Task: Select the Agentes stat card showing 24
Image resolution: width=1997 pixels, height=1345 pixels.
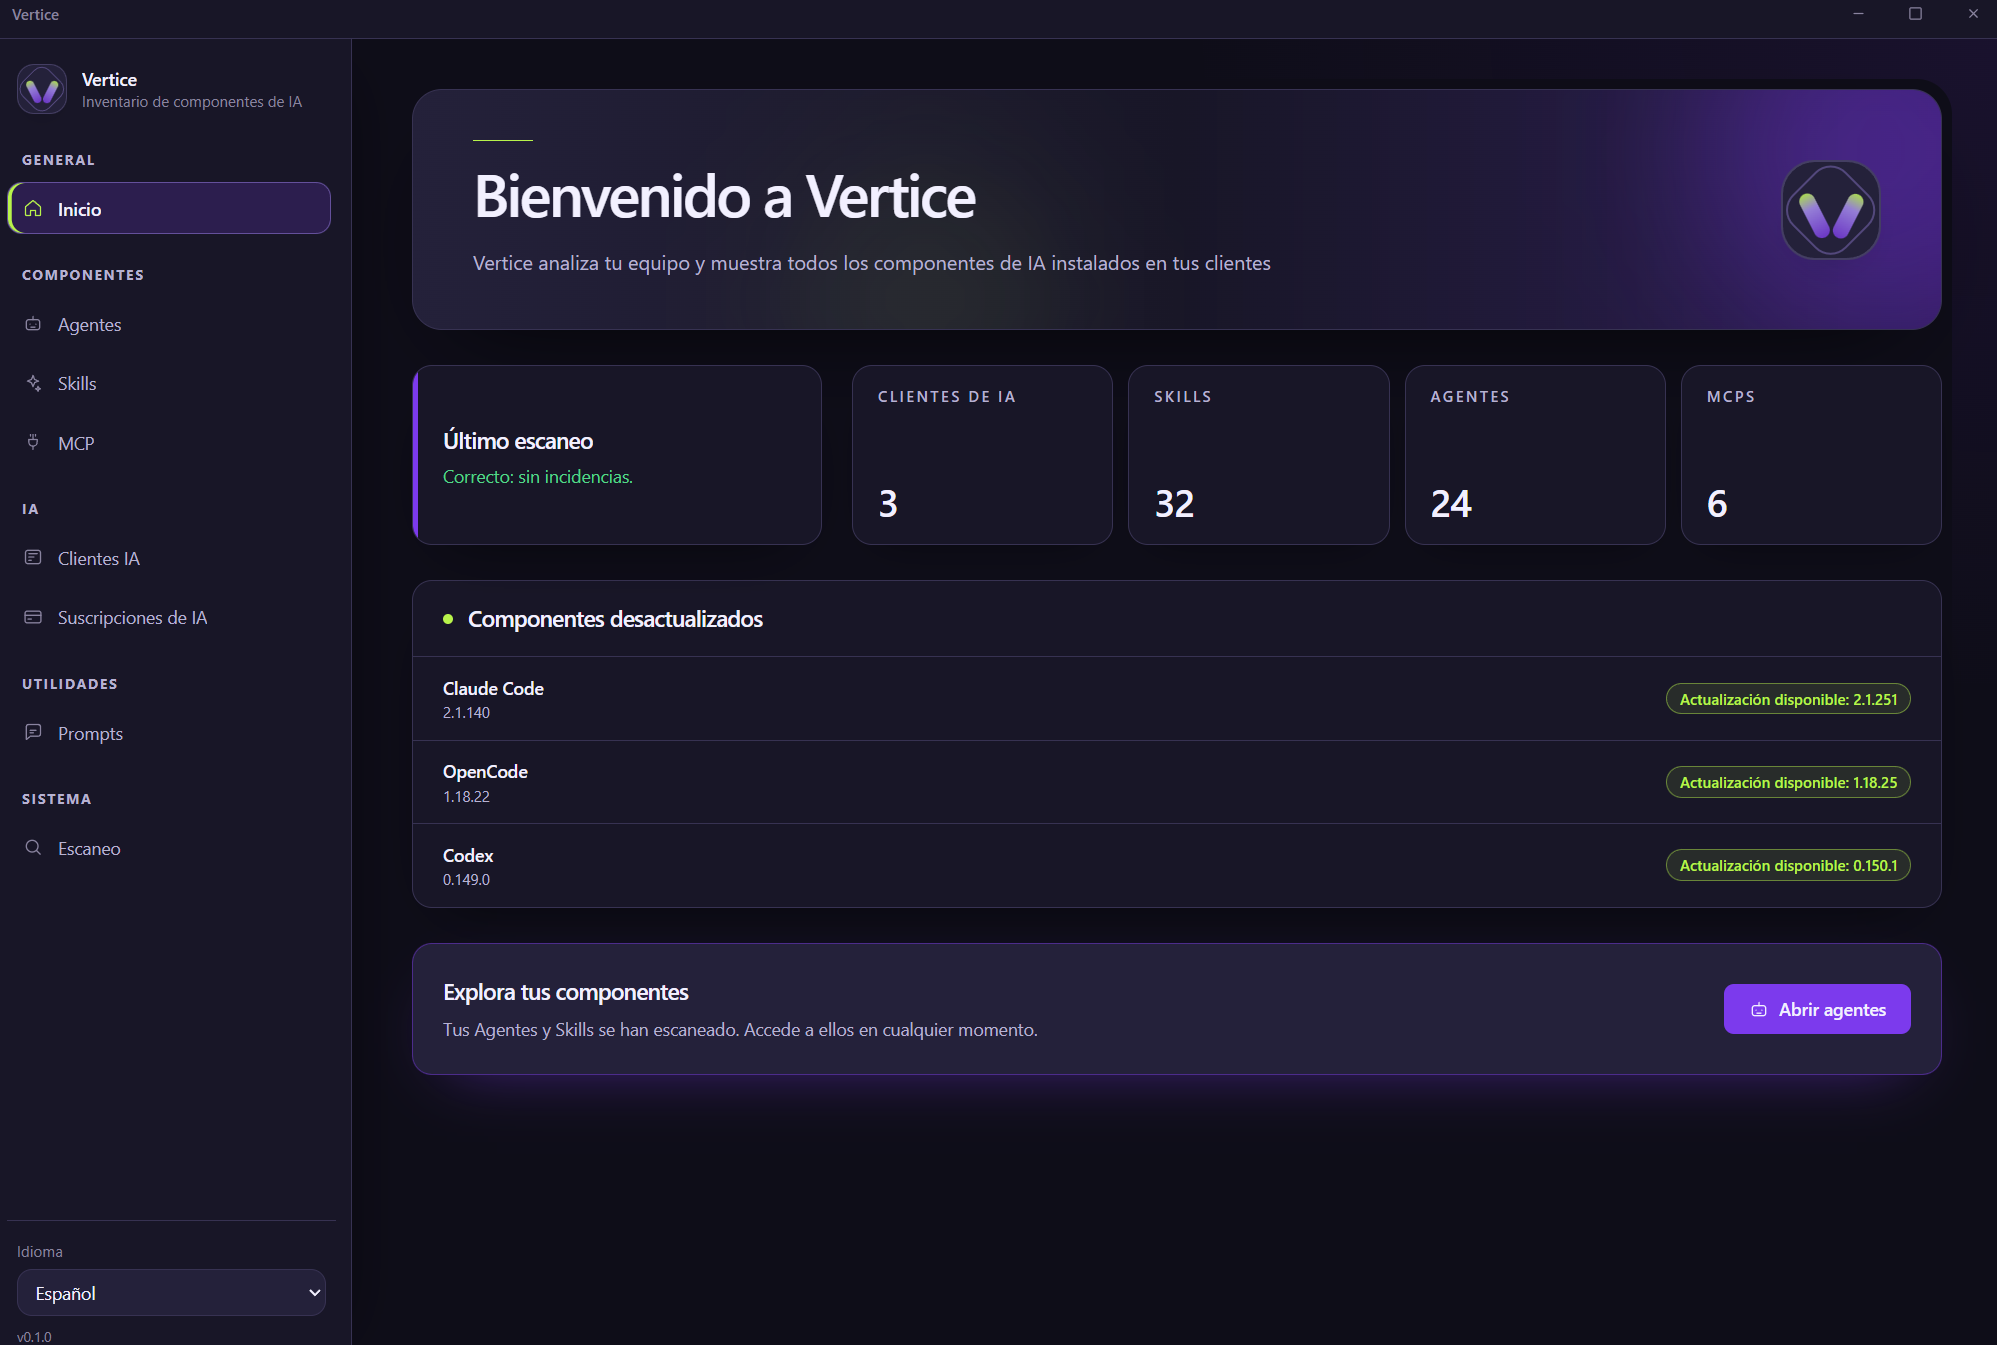Action: pyautogui.click(x=1535, y=455)
